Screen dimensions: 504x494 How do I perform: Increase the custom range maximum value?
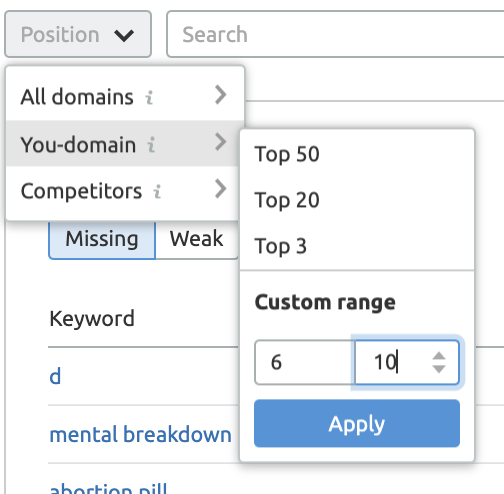click(x=439, y=356)
